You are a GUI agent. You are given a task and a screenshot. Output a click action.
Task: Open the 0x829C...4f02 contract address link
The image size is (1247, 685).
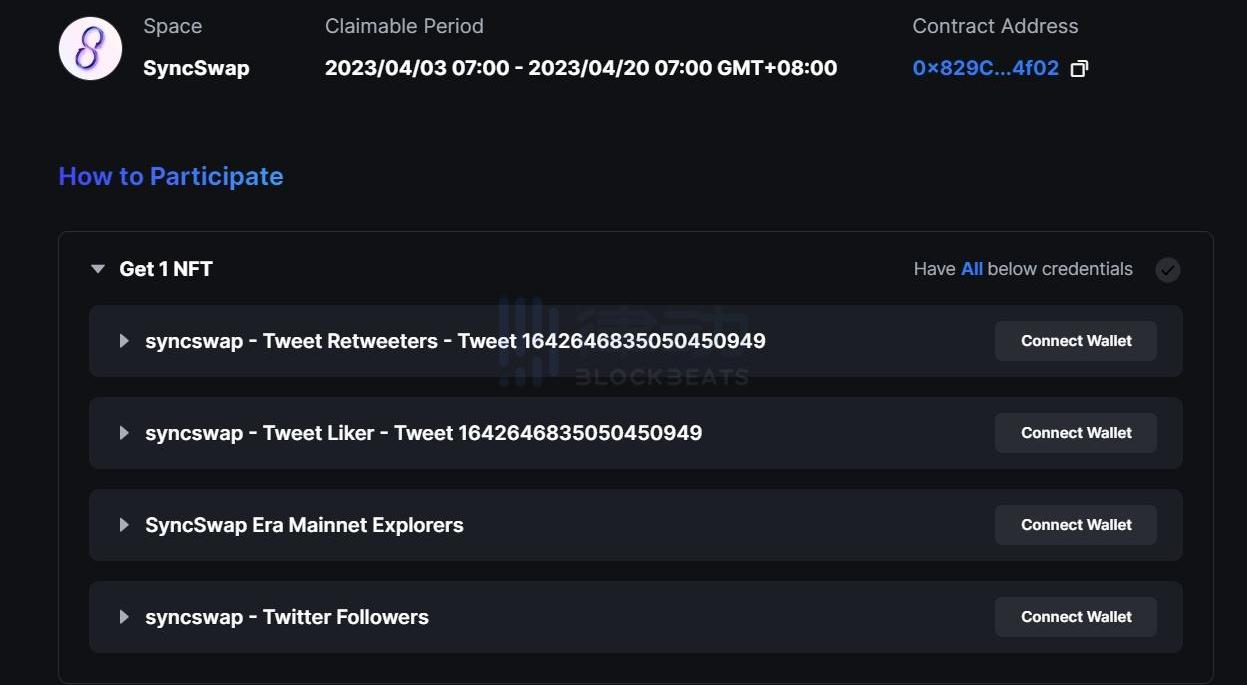point(985,68)
